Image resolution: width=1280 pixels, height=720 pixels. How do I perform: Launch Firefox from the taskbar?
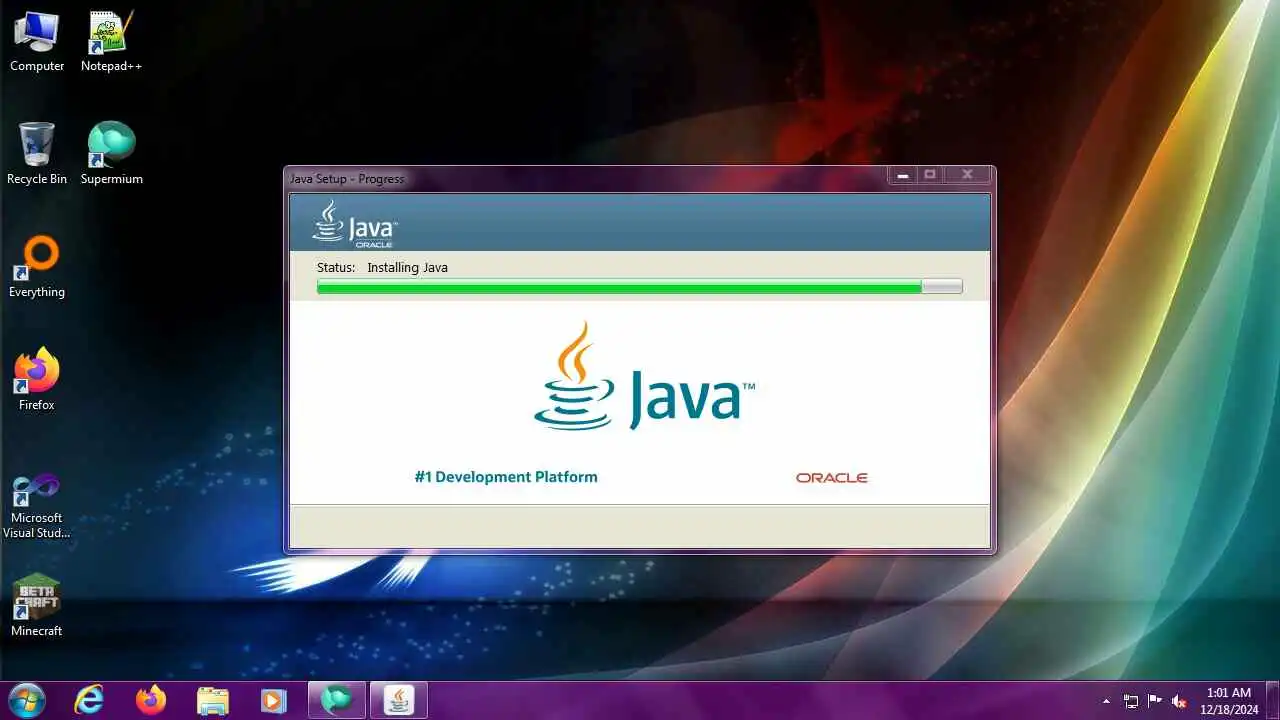pyautogui.click(x=151, y=700)
